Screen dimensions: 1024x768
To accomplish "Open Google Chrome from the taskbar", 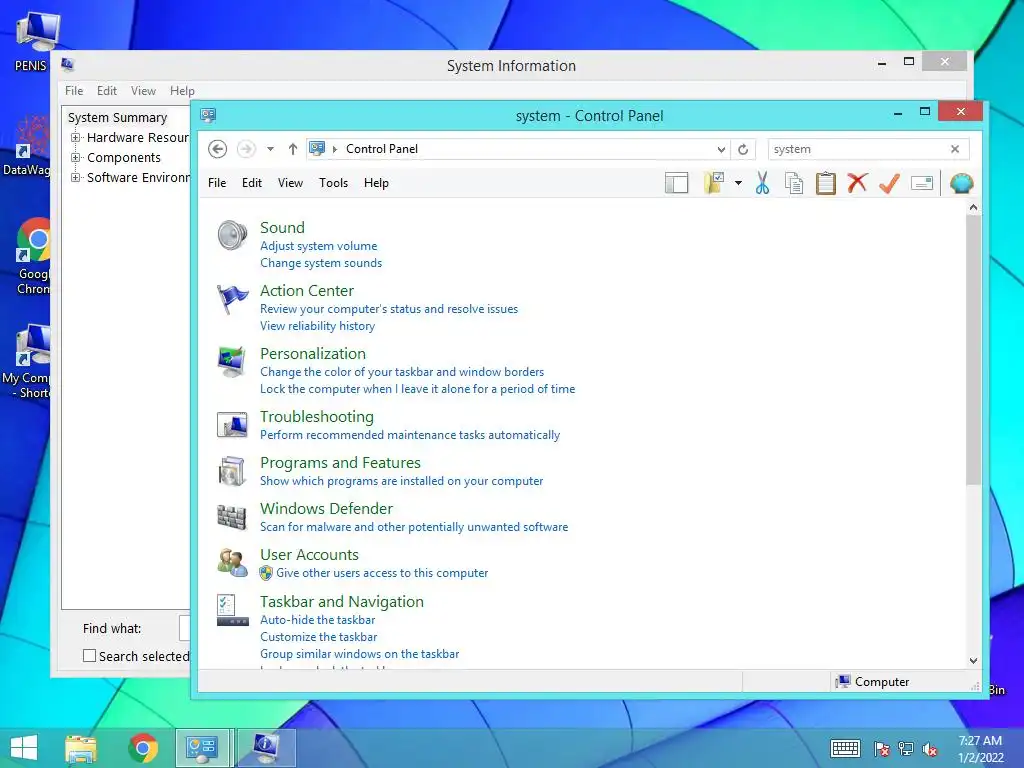I will (x=143, y=748).
